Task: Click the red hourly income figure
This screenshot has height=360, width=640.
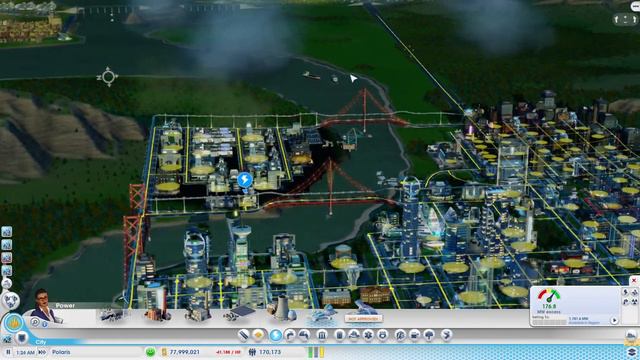Action: 229,352
